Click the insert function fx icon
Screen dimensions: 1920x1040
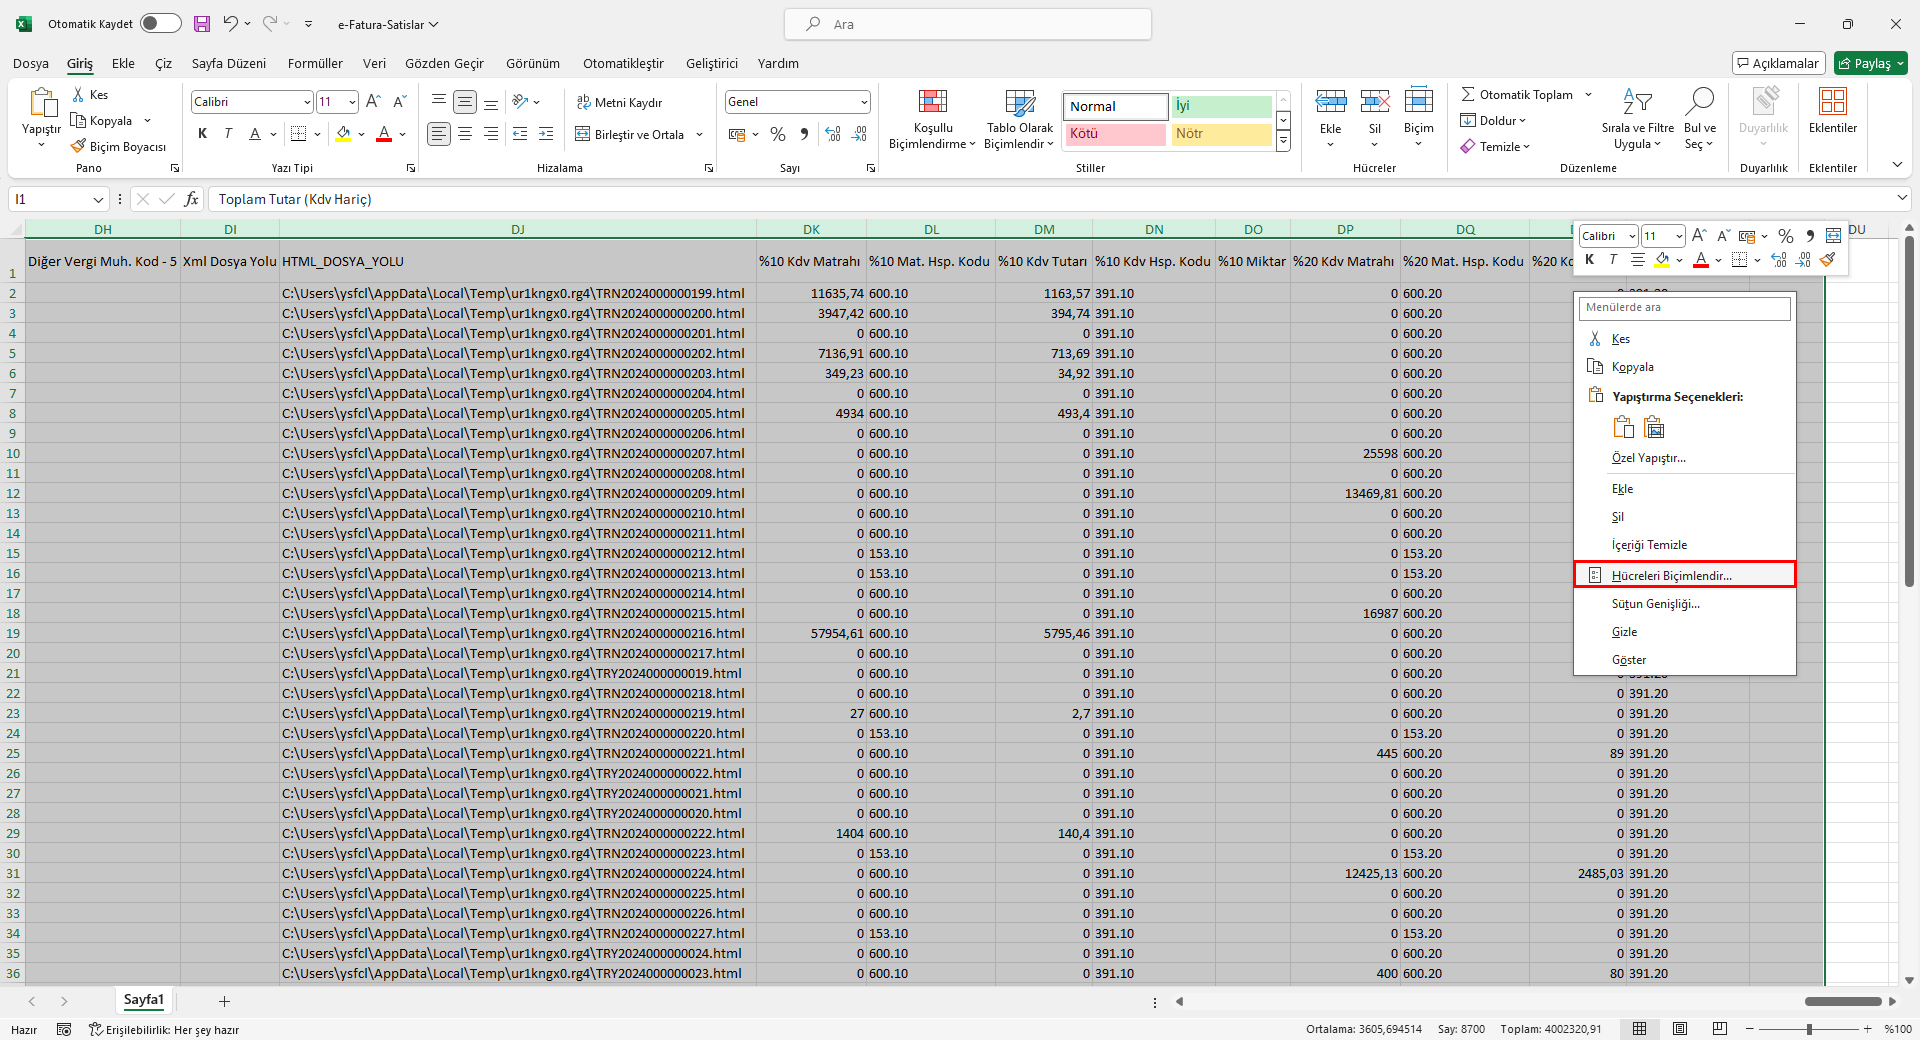[191, 199]
